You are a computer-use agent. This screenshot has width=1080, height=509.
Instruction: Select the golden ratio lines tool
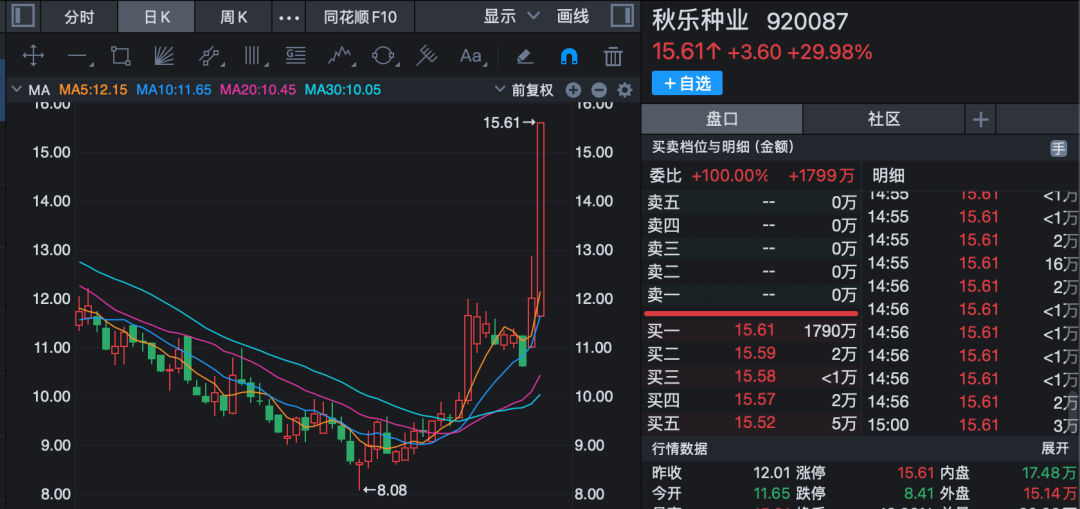295,56
